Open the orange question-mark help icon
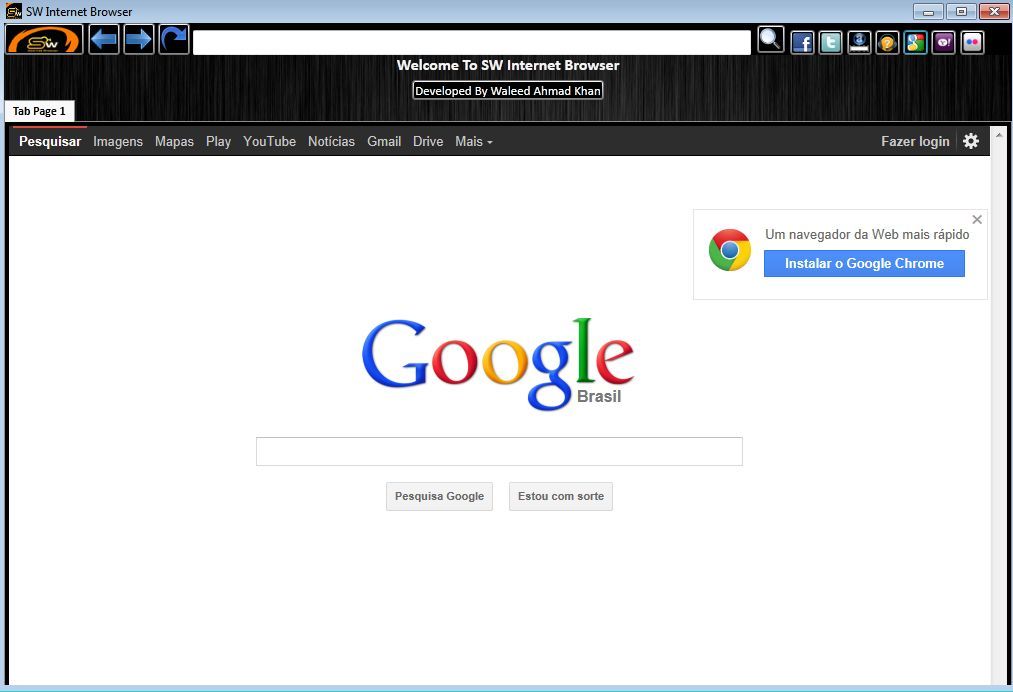The width and height of the screenshot is (1013, 692). (888, 43)
